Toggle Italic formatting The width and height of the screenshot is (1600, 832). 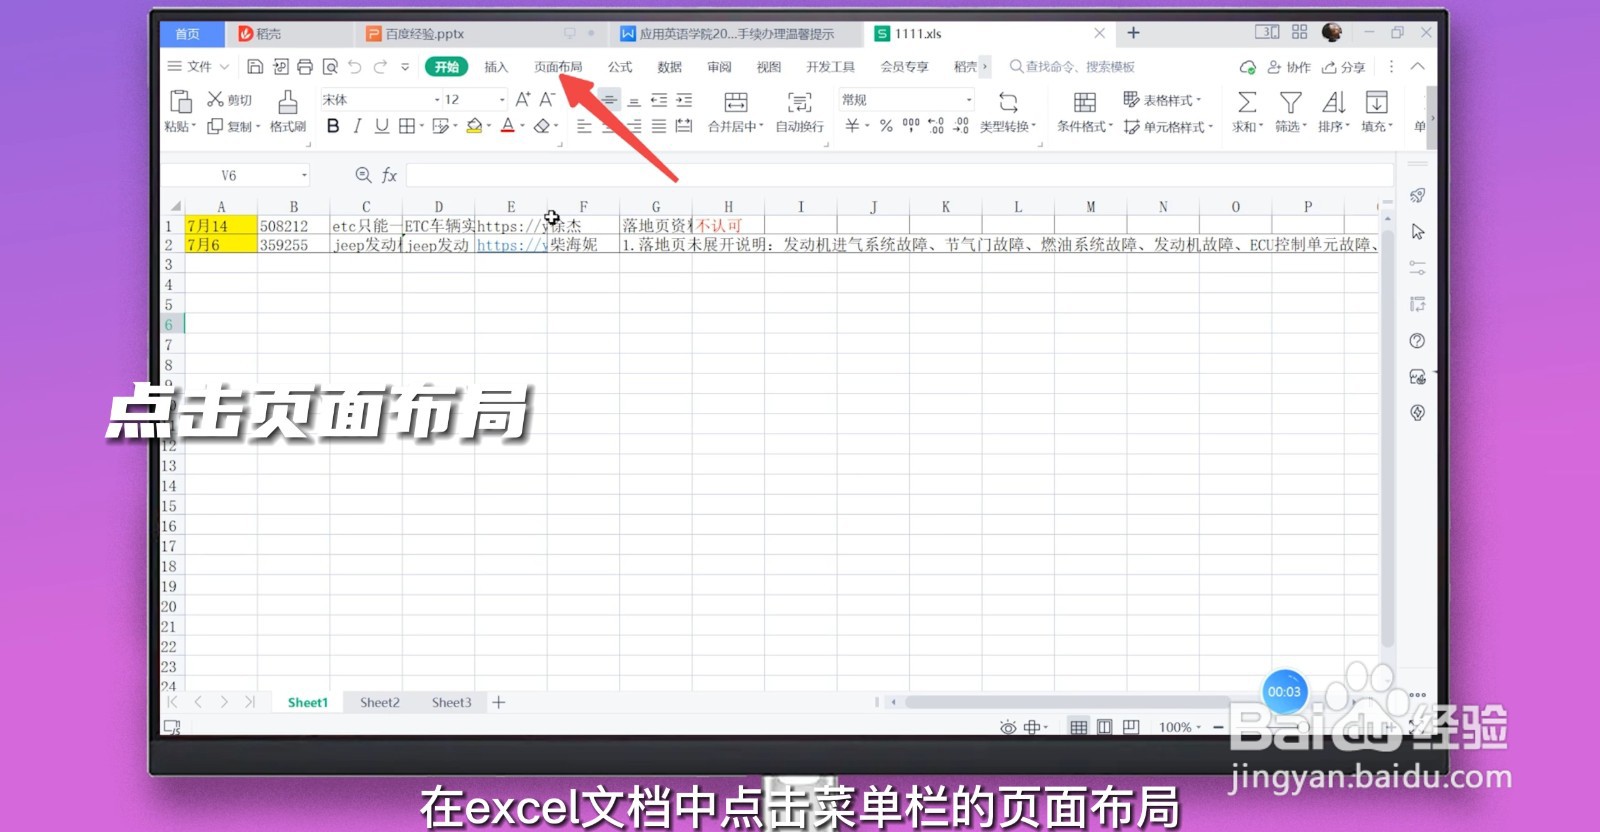pos(357,126)
